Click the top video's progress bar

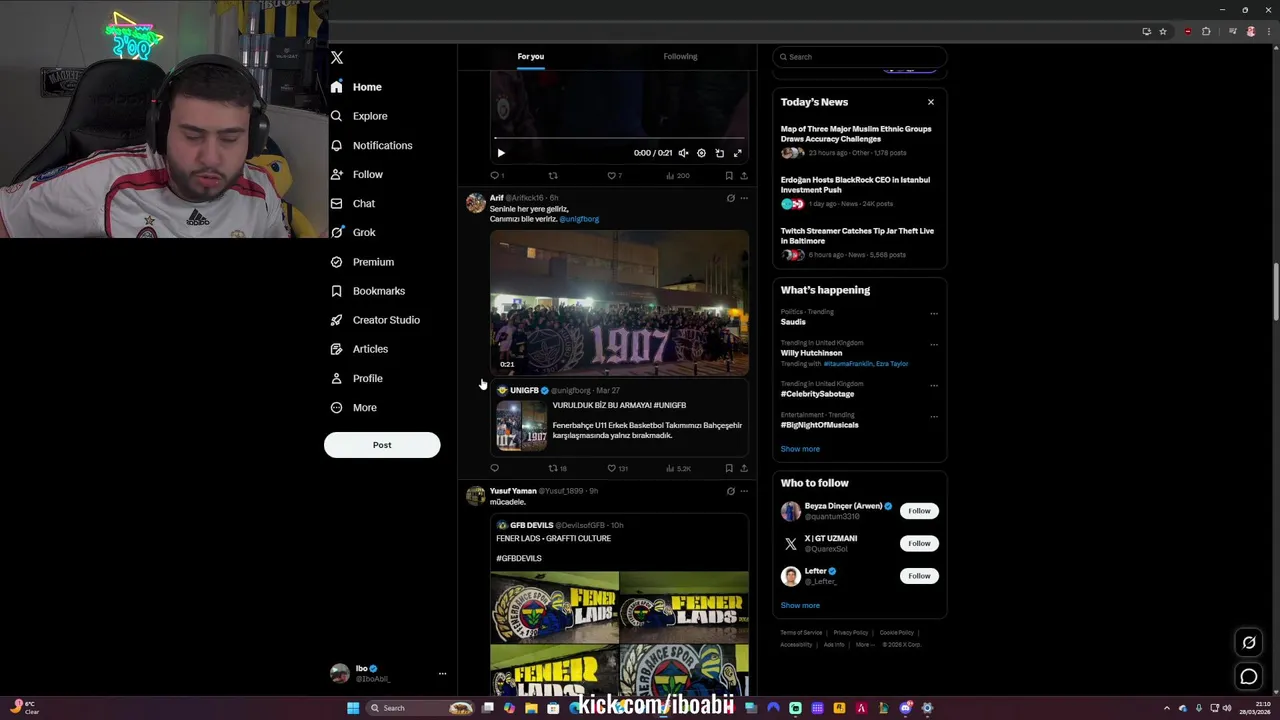click(x=619, y=138)
